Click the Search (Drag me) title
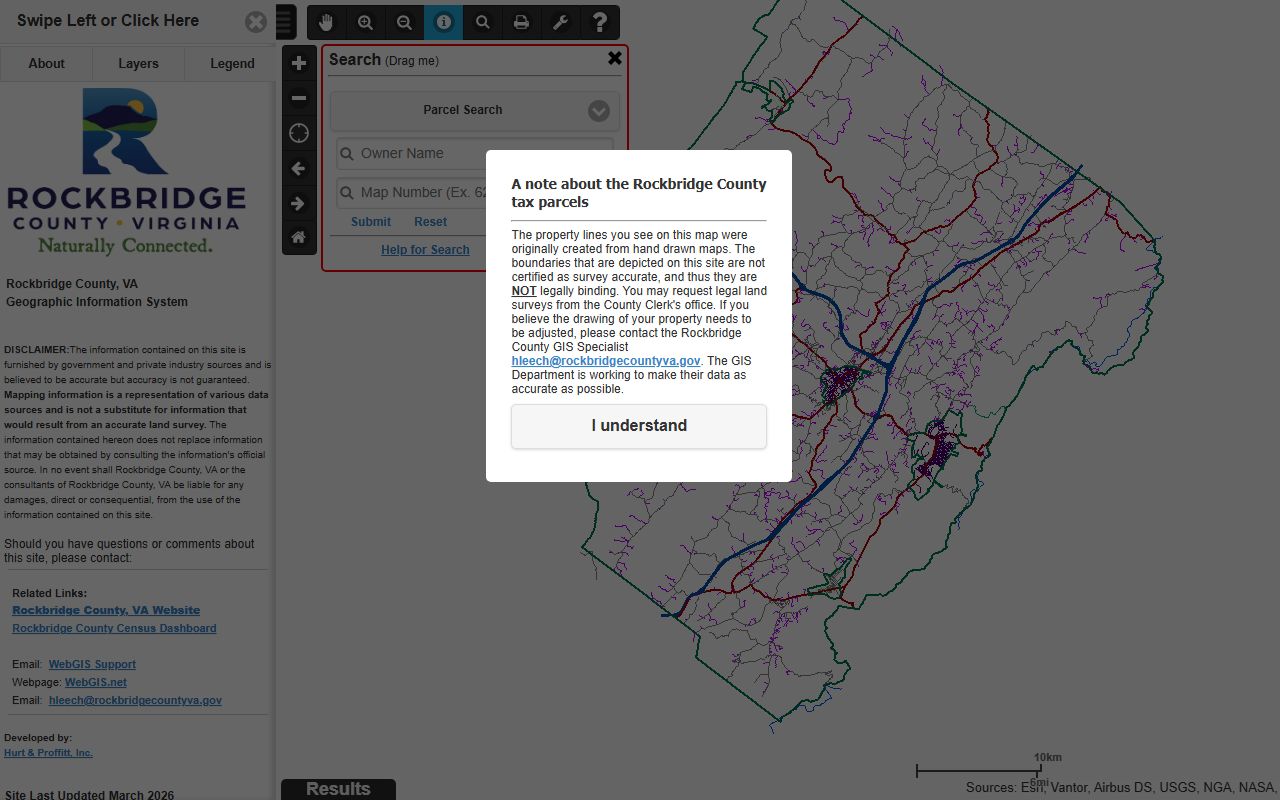Screen dimensions: 1280x800 (384, 60)
